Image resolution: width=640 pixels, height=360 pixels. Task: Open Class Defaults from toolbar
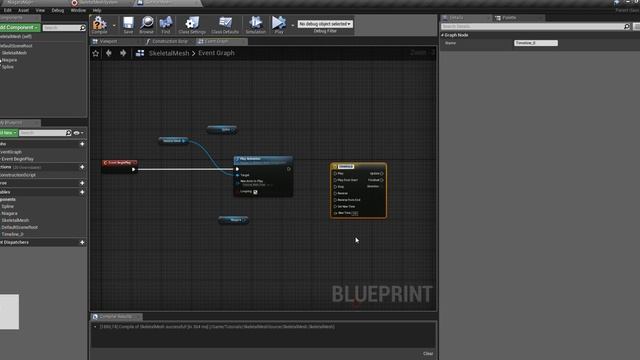point(225,24)
